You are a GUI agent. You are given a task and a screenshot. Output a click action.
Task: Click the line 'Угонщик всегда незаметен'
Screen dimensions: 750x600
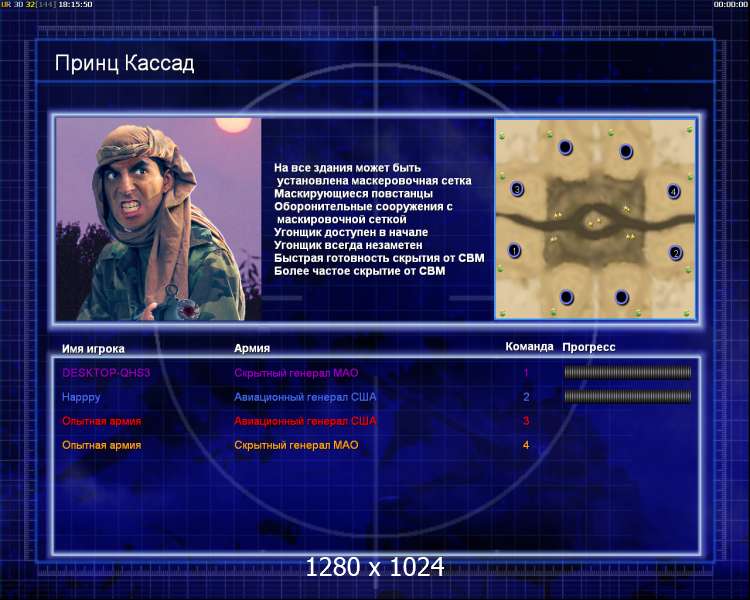348,245
